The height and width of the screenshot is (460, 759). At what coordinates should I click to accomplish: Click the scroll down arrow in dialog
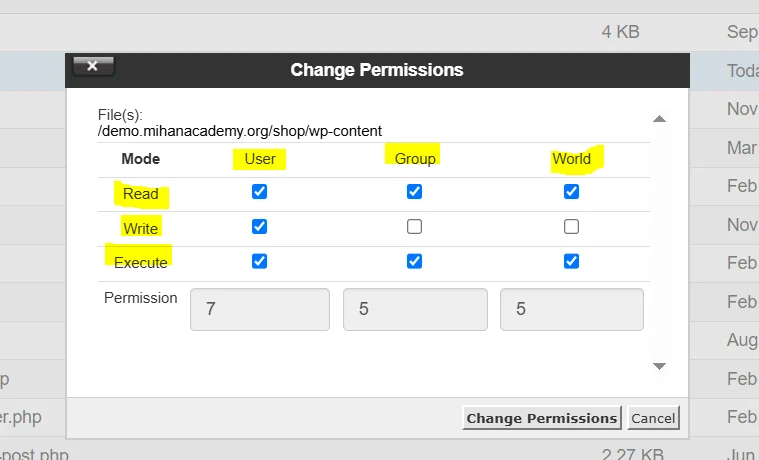(659, 366)
